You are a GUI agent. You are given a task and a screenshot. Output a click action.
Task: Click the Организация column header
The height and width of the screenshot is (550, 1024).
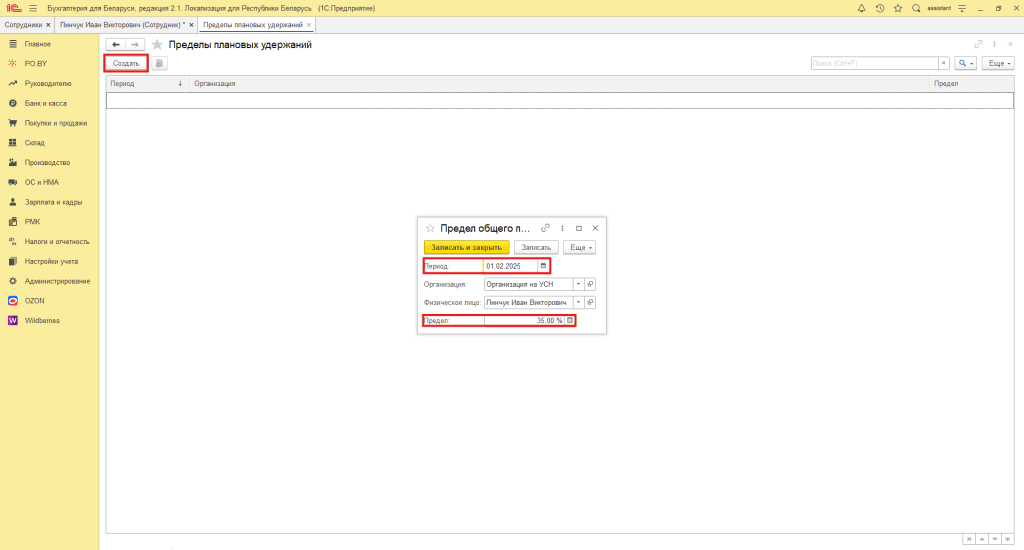(560, 84)
